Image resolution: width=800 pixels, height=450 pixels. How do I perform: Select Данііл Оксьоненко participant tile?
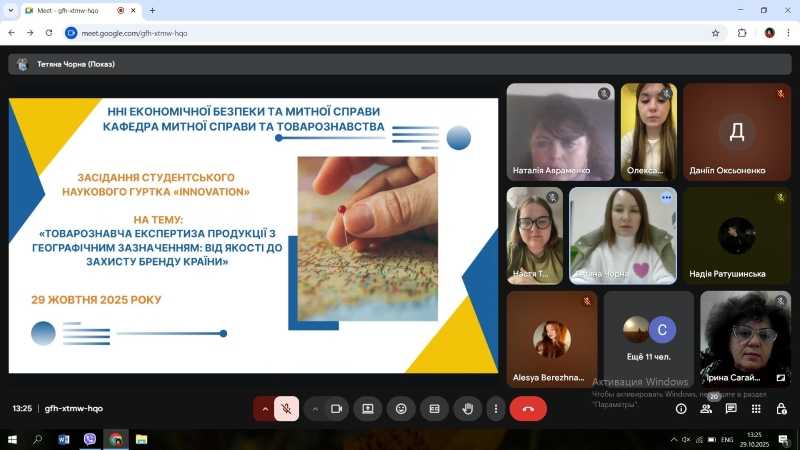pos(737,132)
